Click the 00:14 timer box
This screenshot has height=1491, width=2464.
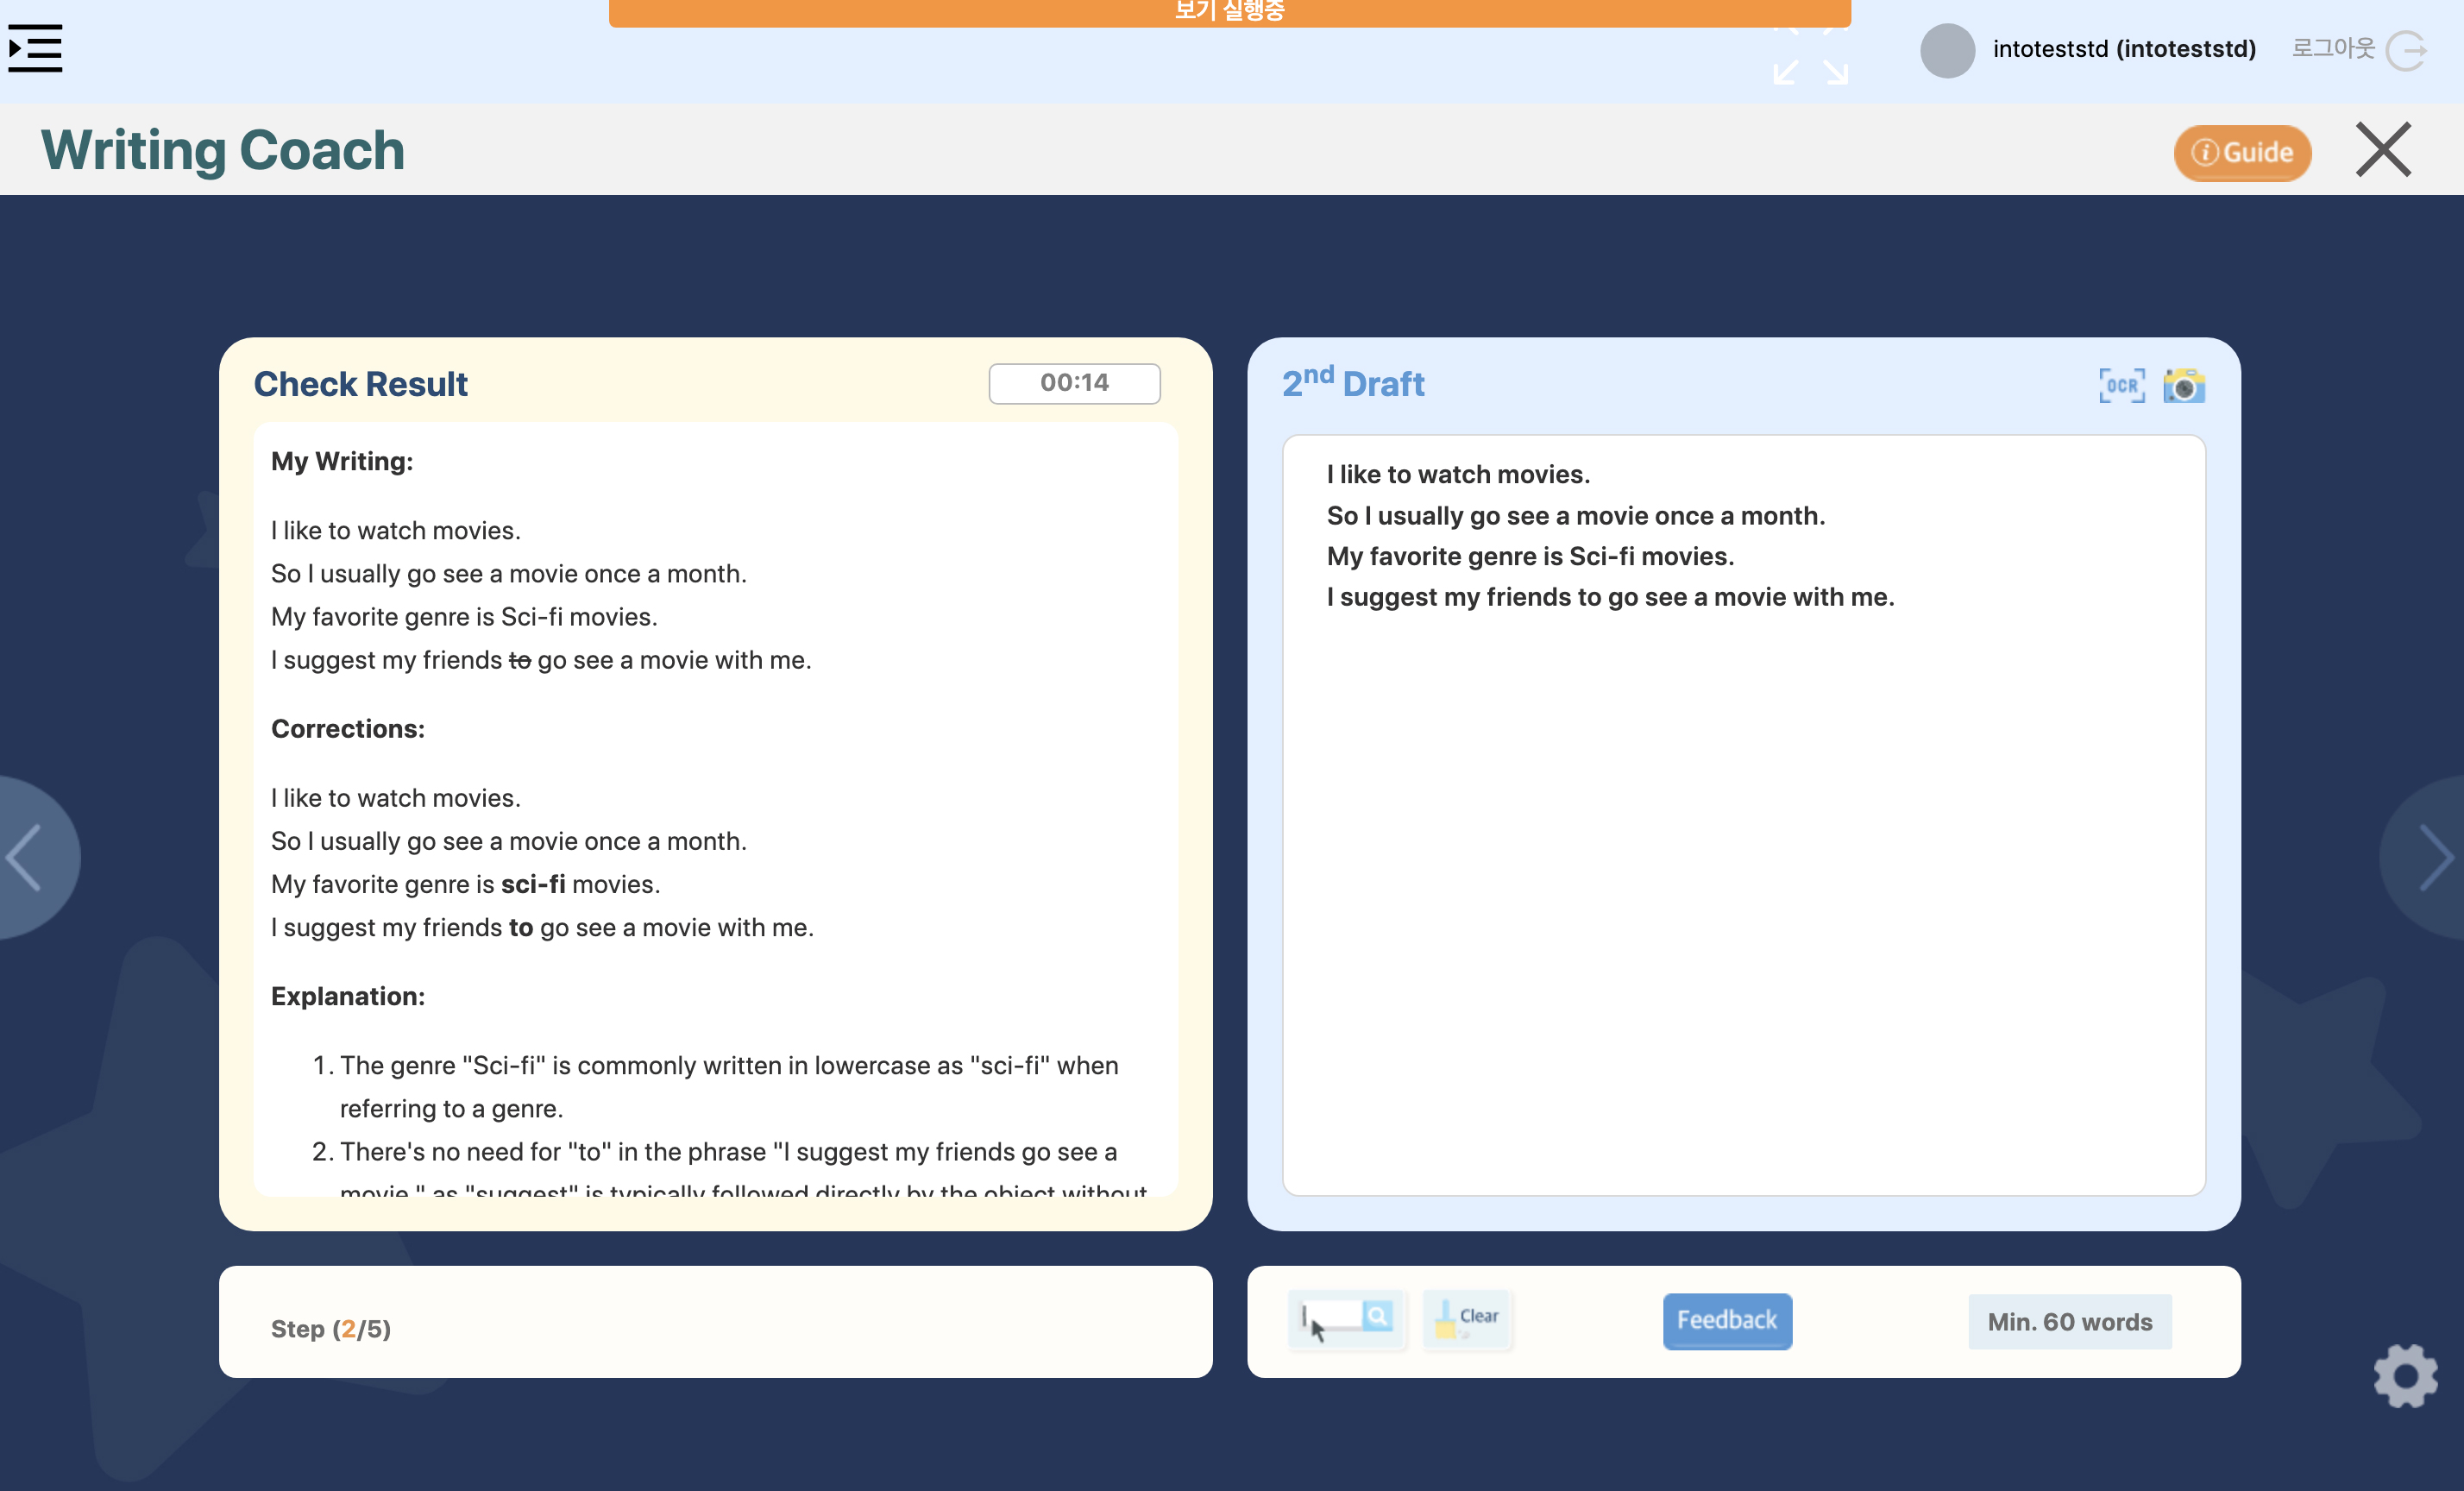coord(1074,383)
